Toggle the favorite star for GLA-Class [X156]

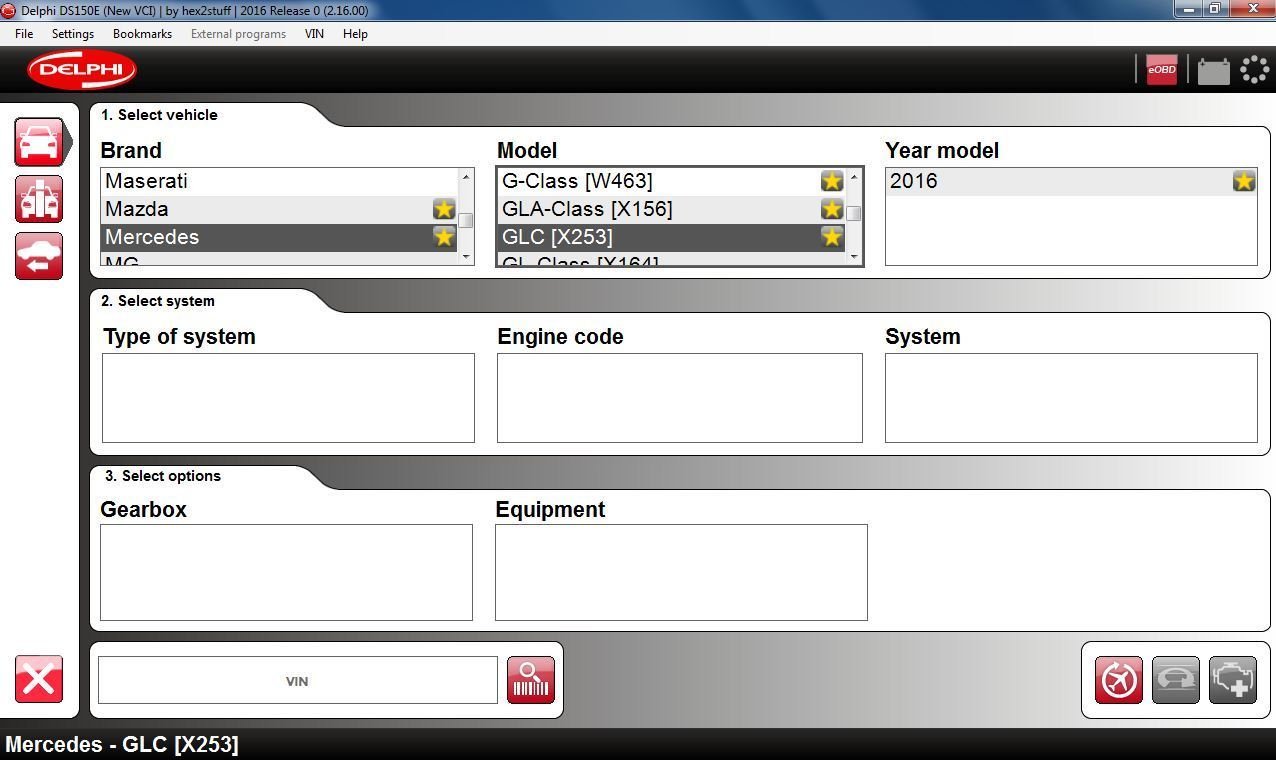point(831,209)
